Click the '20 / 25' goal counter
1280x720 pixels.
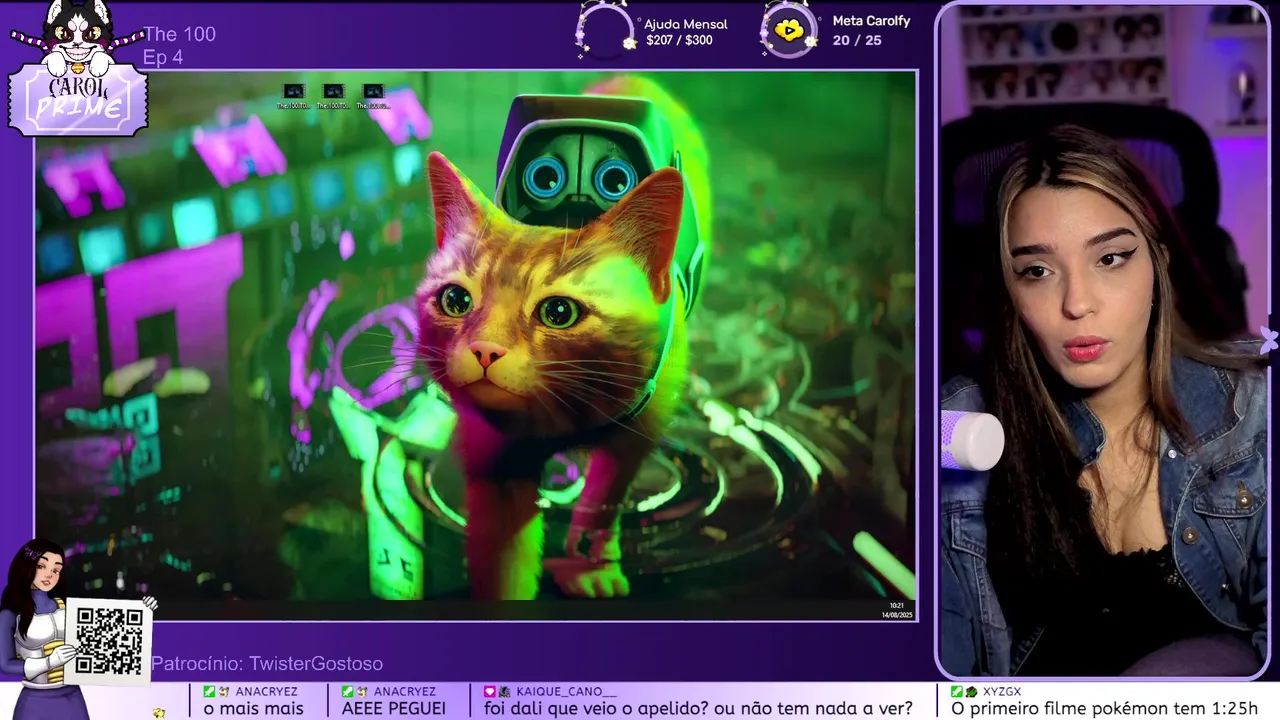[857, 41]
